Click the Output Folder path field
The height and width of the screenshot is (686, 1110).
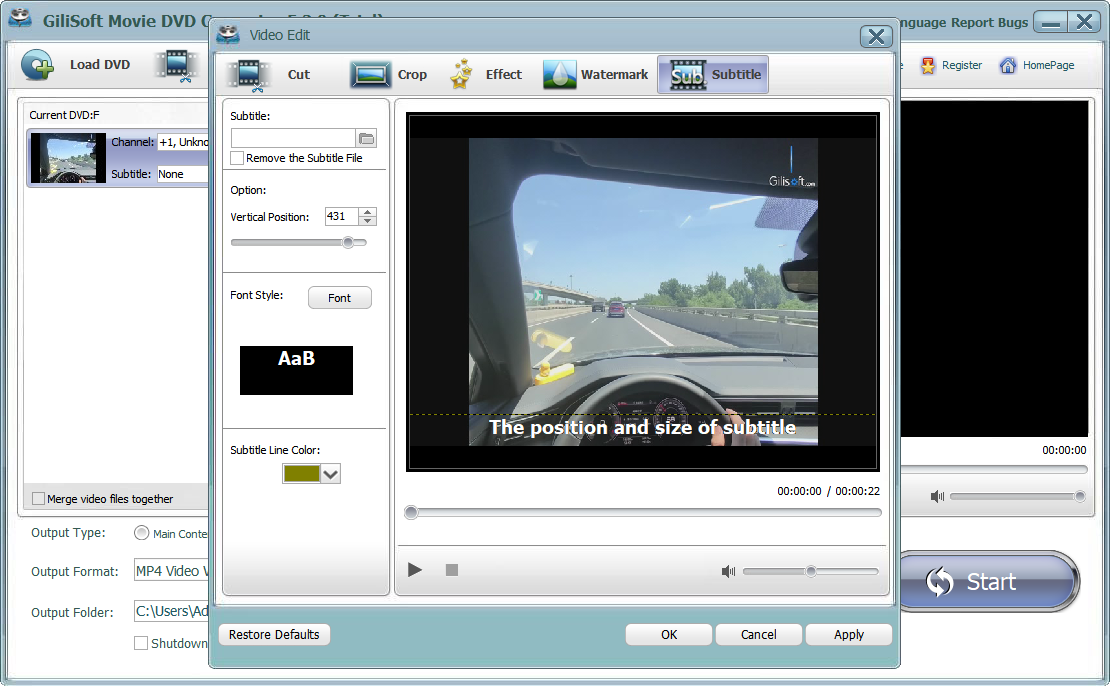pos(171,611)
